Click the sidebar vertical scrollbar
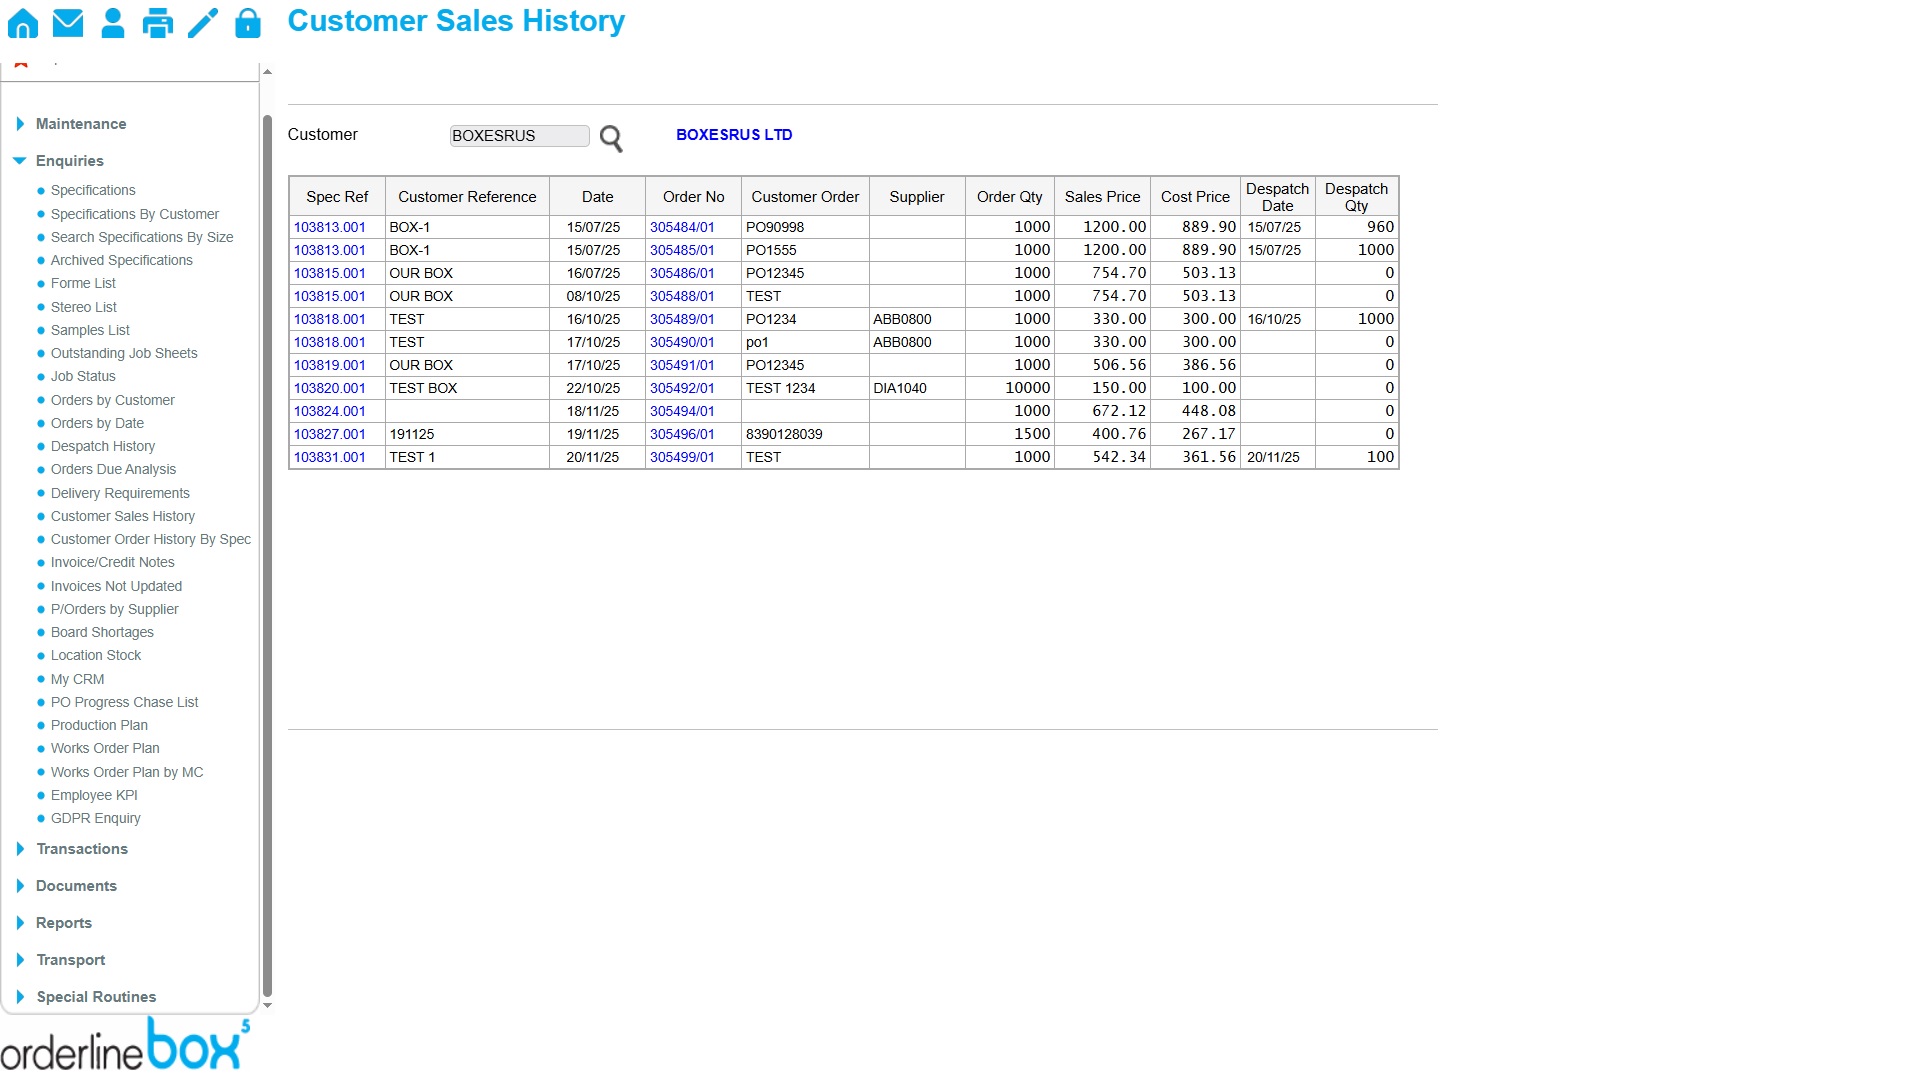Viewport: 1920px width, 1080px height. pyautogui.click(x=267, y=550)
